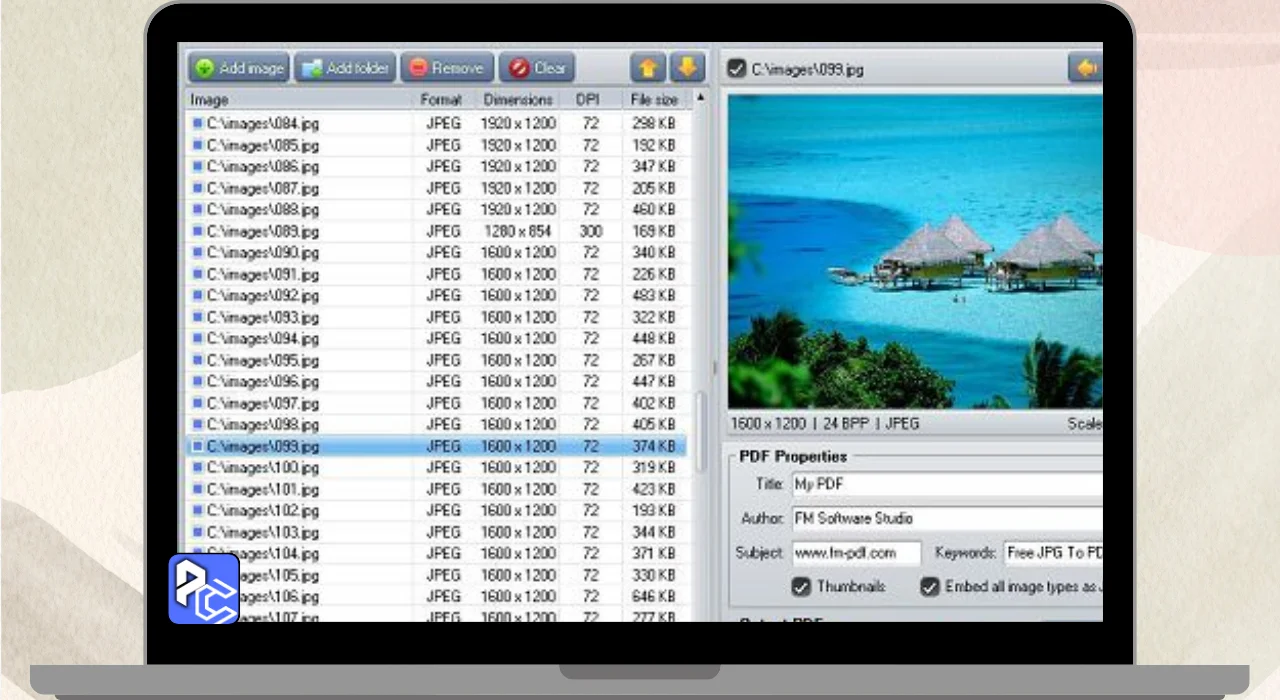Click the blue PC logo badge
The image size is (1280, 700).
[204, 589]
